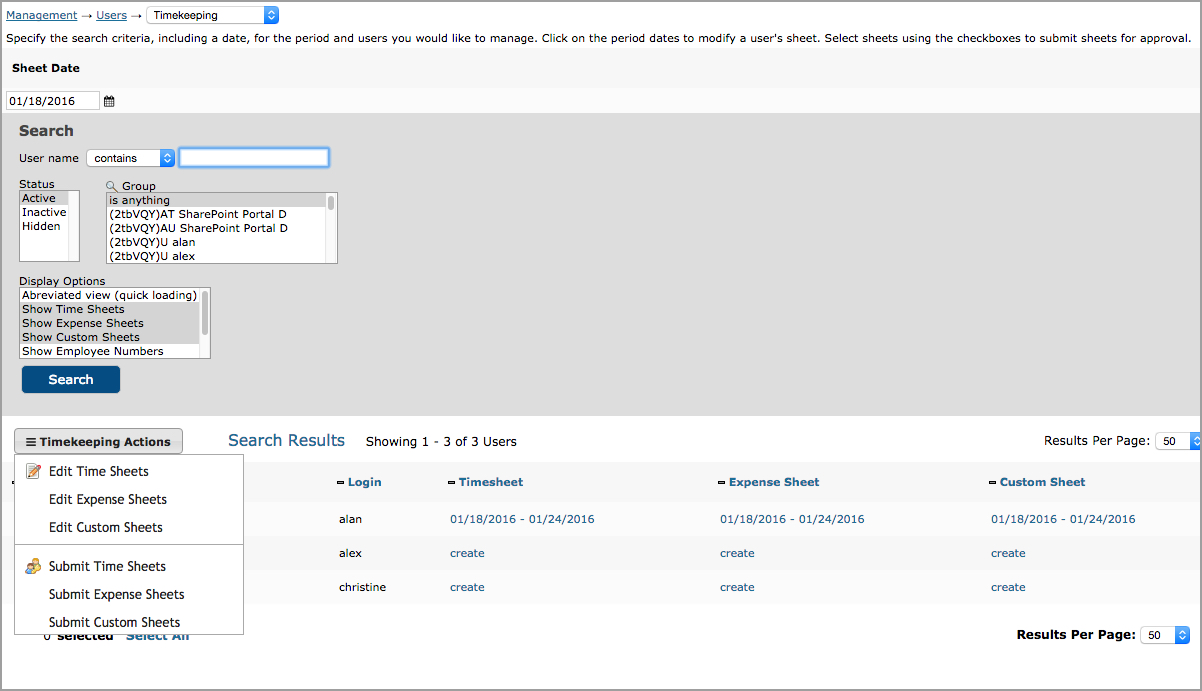Click login name 'alan' in results
1202x691 pixels.
coord(351,519)
